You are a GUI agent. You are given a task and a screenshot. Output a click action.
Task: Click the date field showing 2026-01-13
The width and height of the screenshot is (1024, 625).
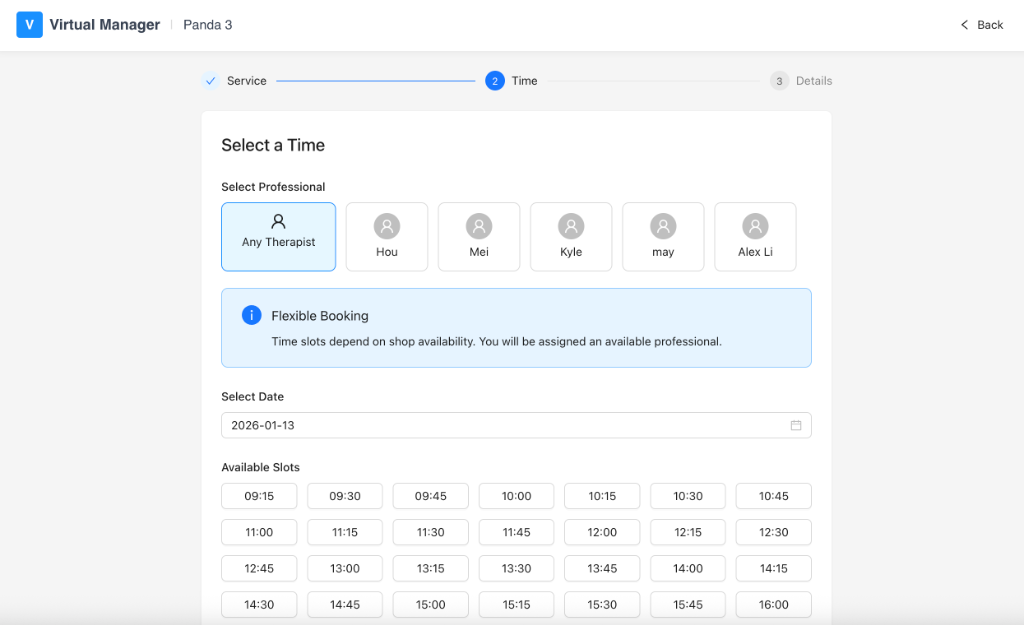516,425
